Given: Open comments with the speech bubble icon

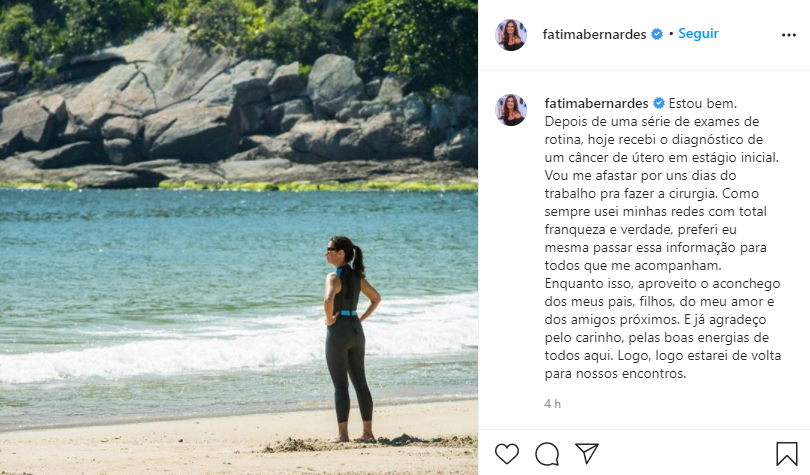Looking at the screenshot, I should (547, 454).
